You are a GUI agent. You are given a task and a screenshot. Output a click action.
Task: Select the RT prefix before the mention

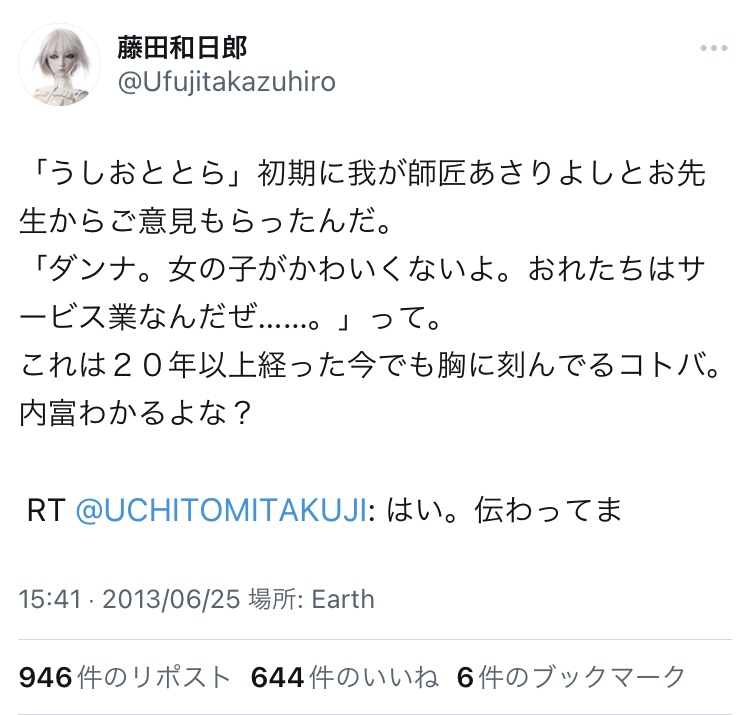(x=46, y=510)
